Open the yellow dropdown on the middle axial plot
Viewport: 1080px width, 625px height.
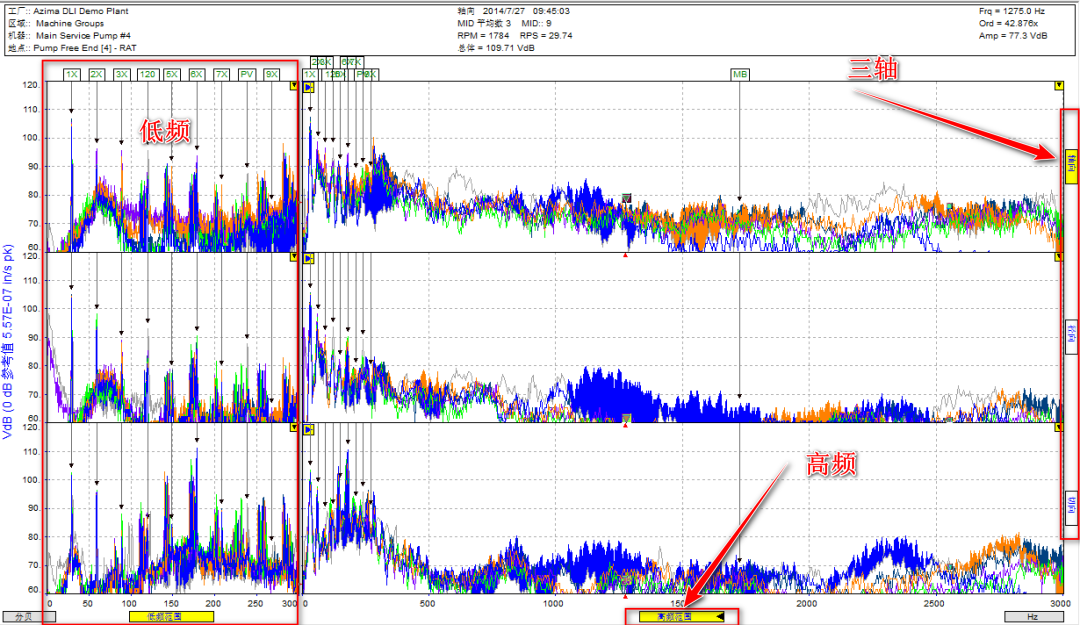pyautogui.click(x=293, y=259)
